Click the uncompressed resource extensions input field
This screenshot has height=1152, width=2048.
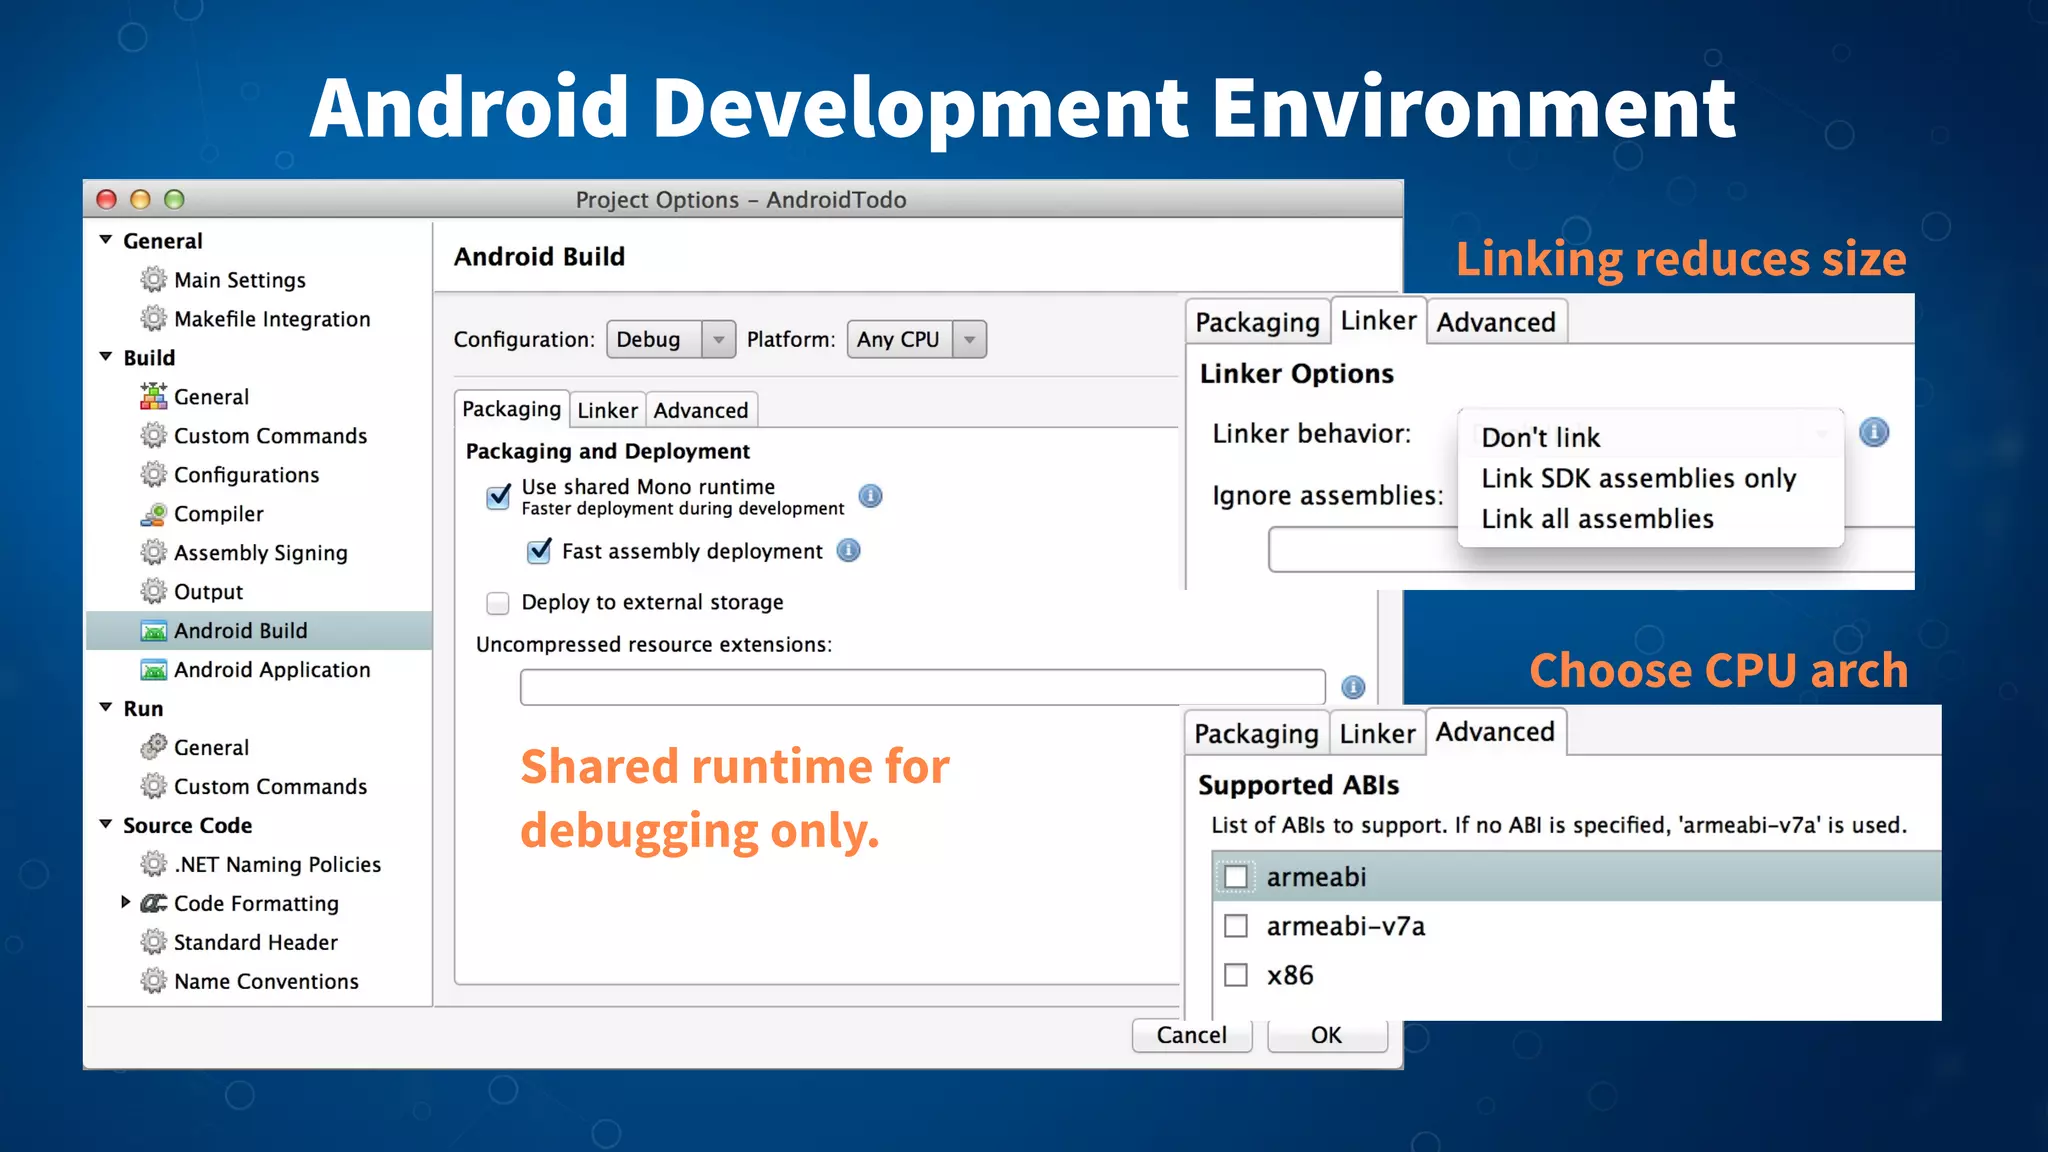coord(922,687)
